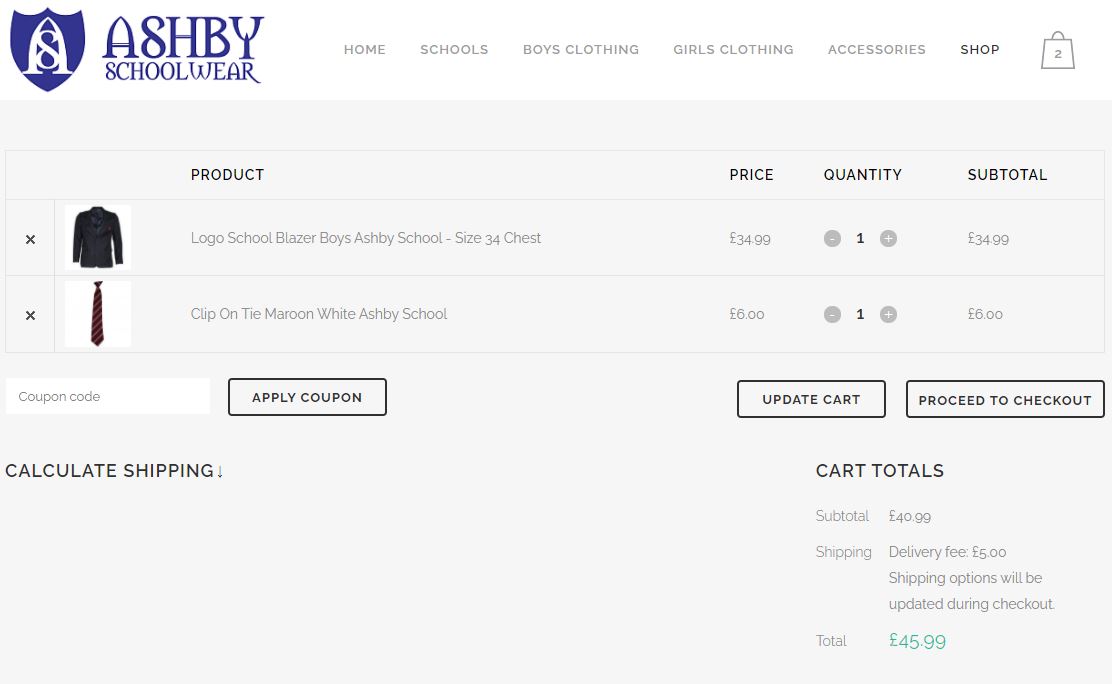Focus the Coupon code input field
The width and height of the screenshot is (1112, 684).
click(x=108, y=396)
